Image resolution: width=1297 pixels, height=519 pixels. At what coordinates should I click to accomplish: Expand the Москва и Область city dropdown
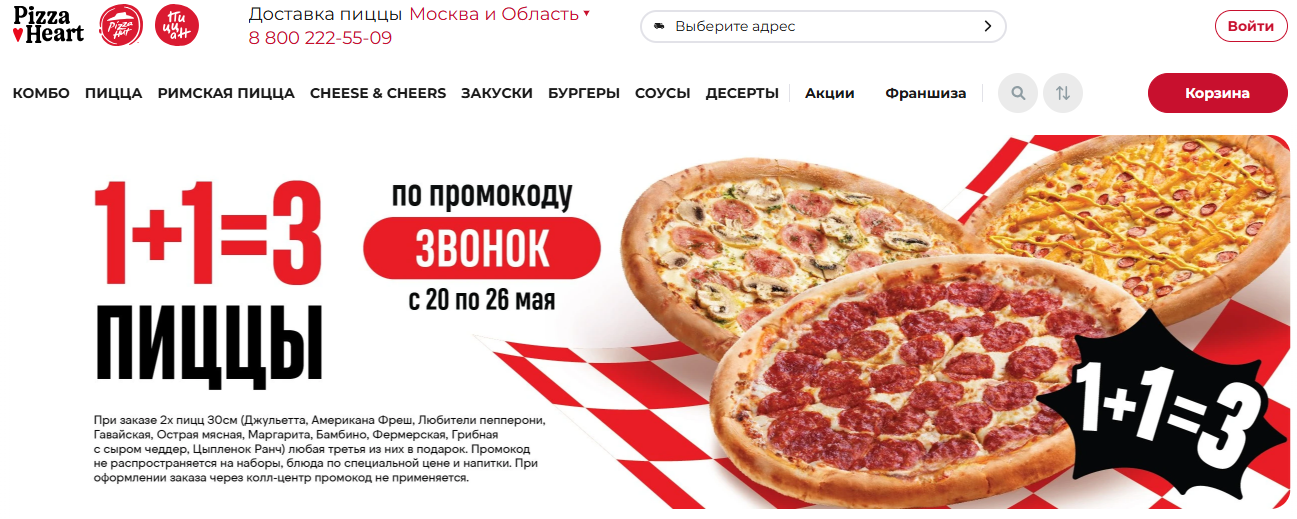point(500,14)
